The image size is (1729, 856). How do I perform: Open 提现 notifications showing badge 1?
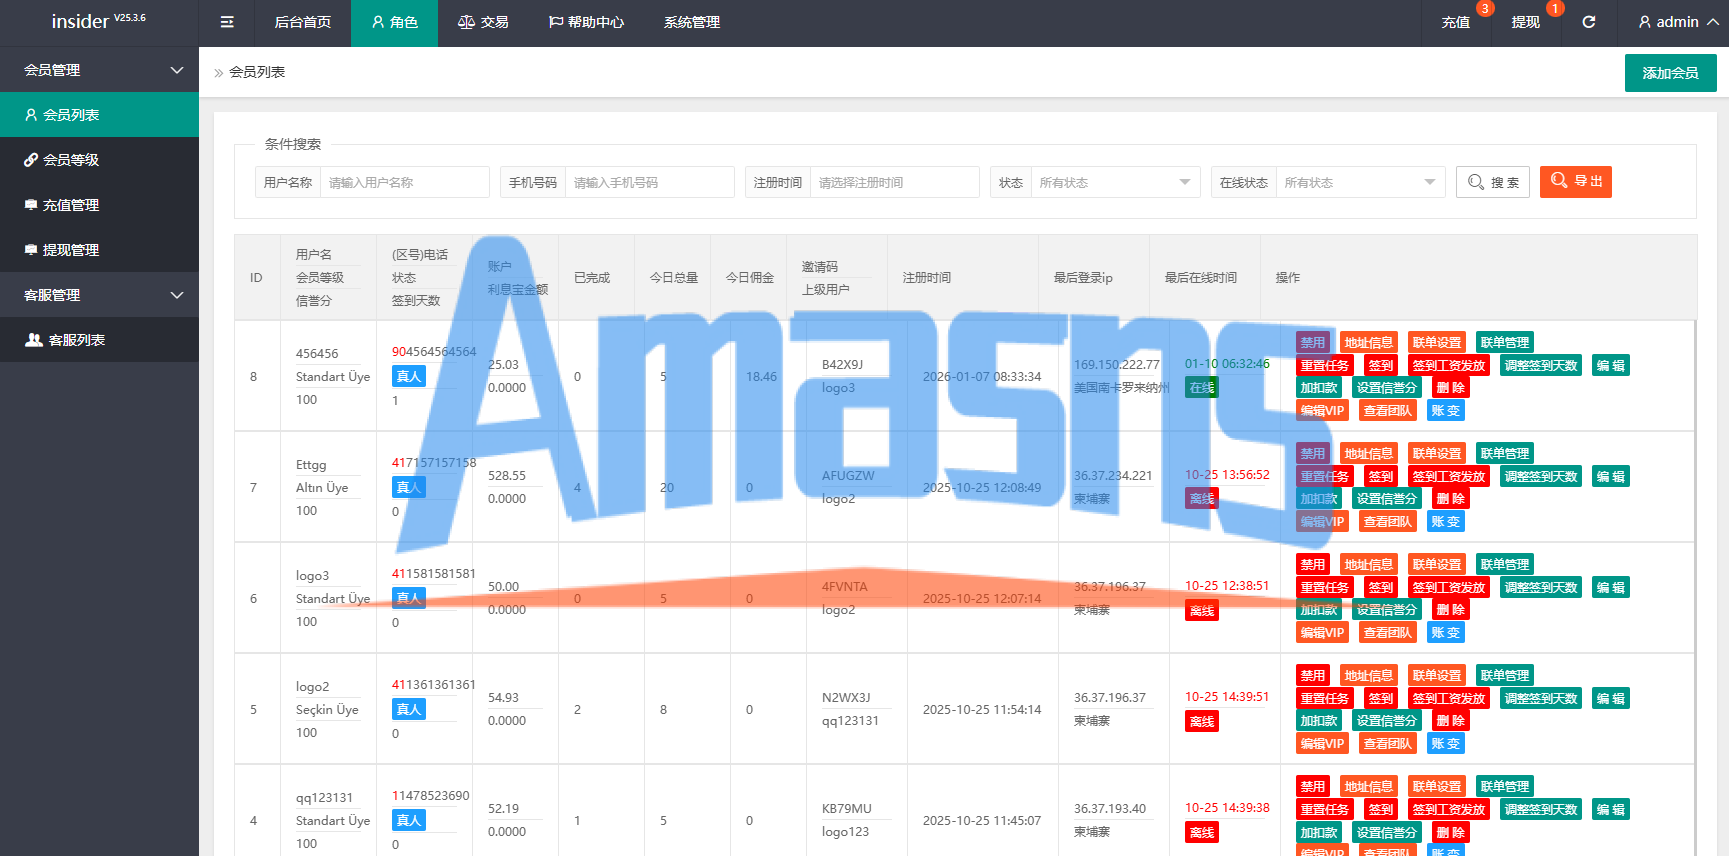1526,22
